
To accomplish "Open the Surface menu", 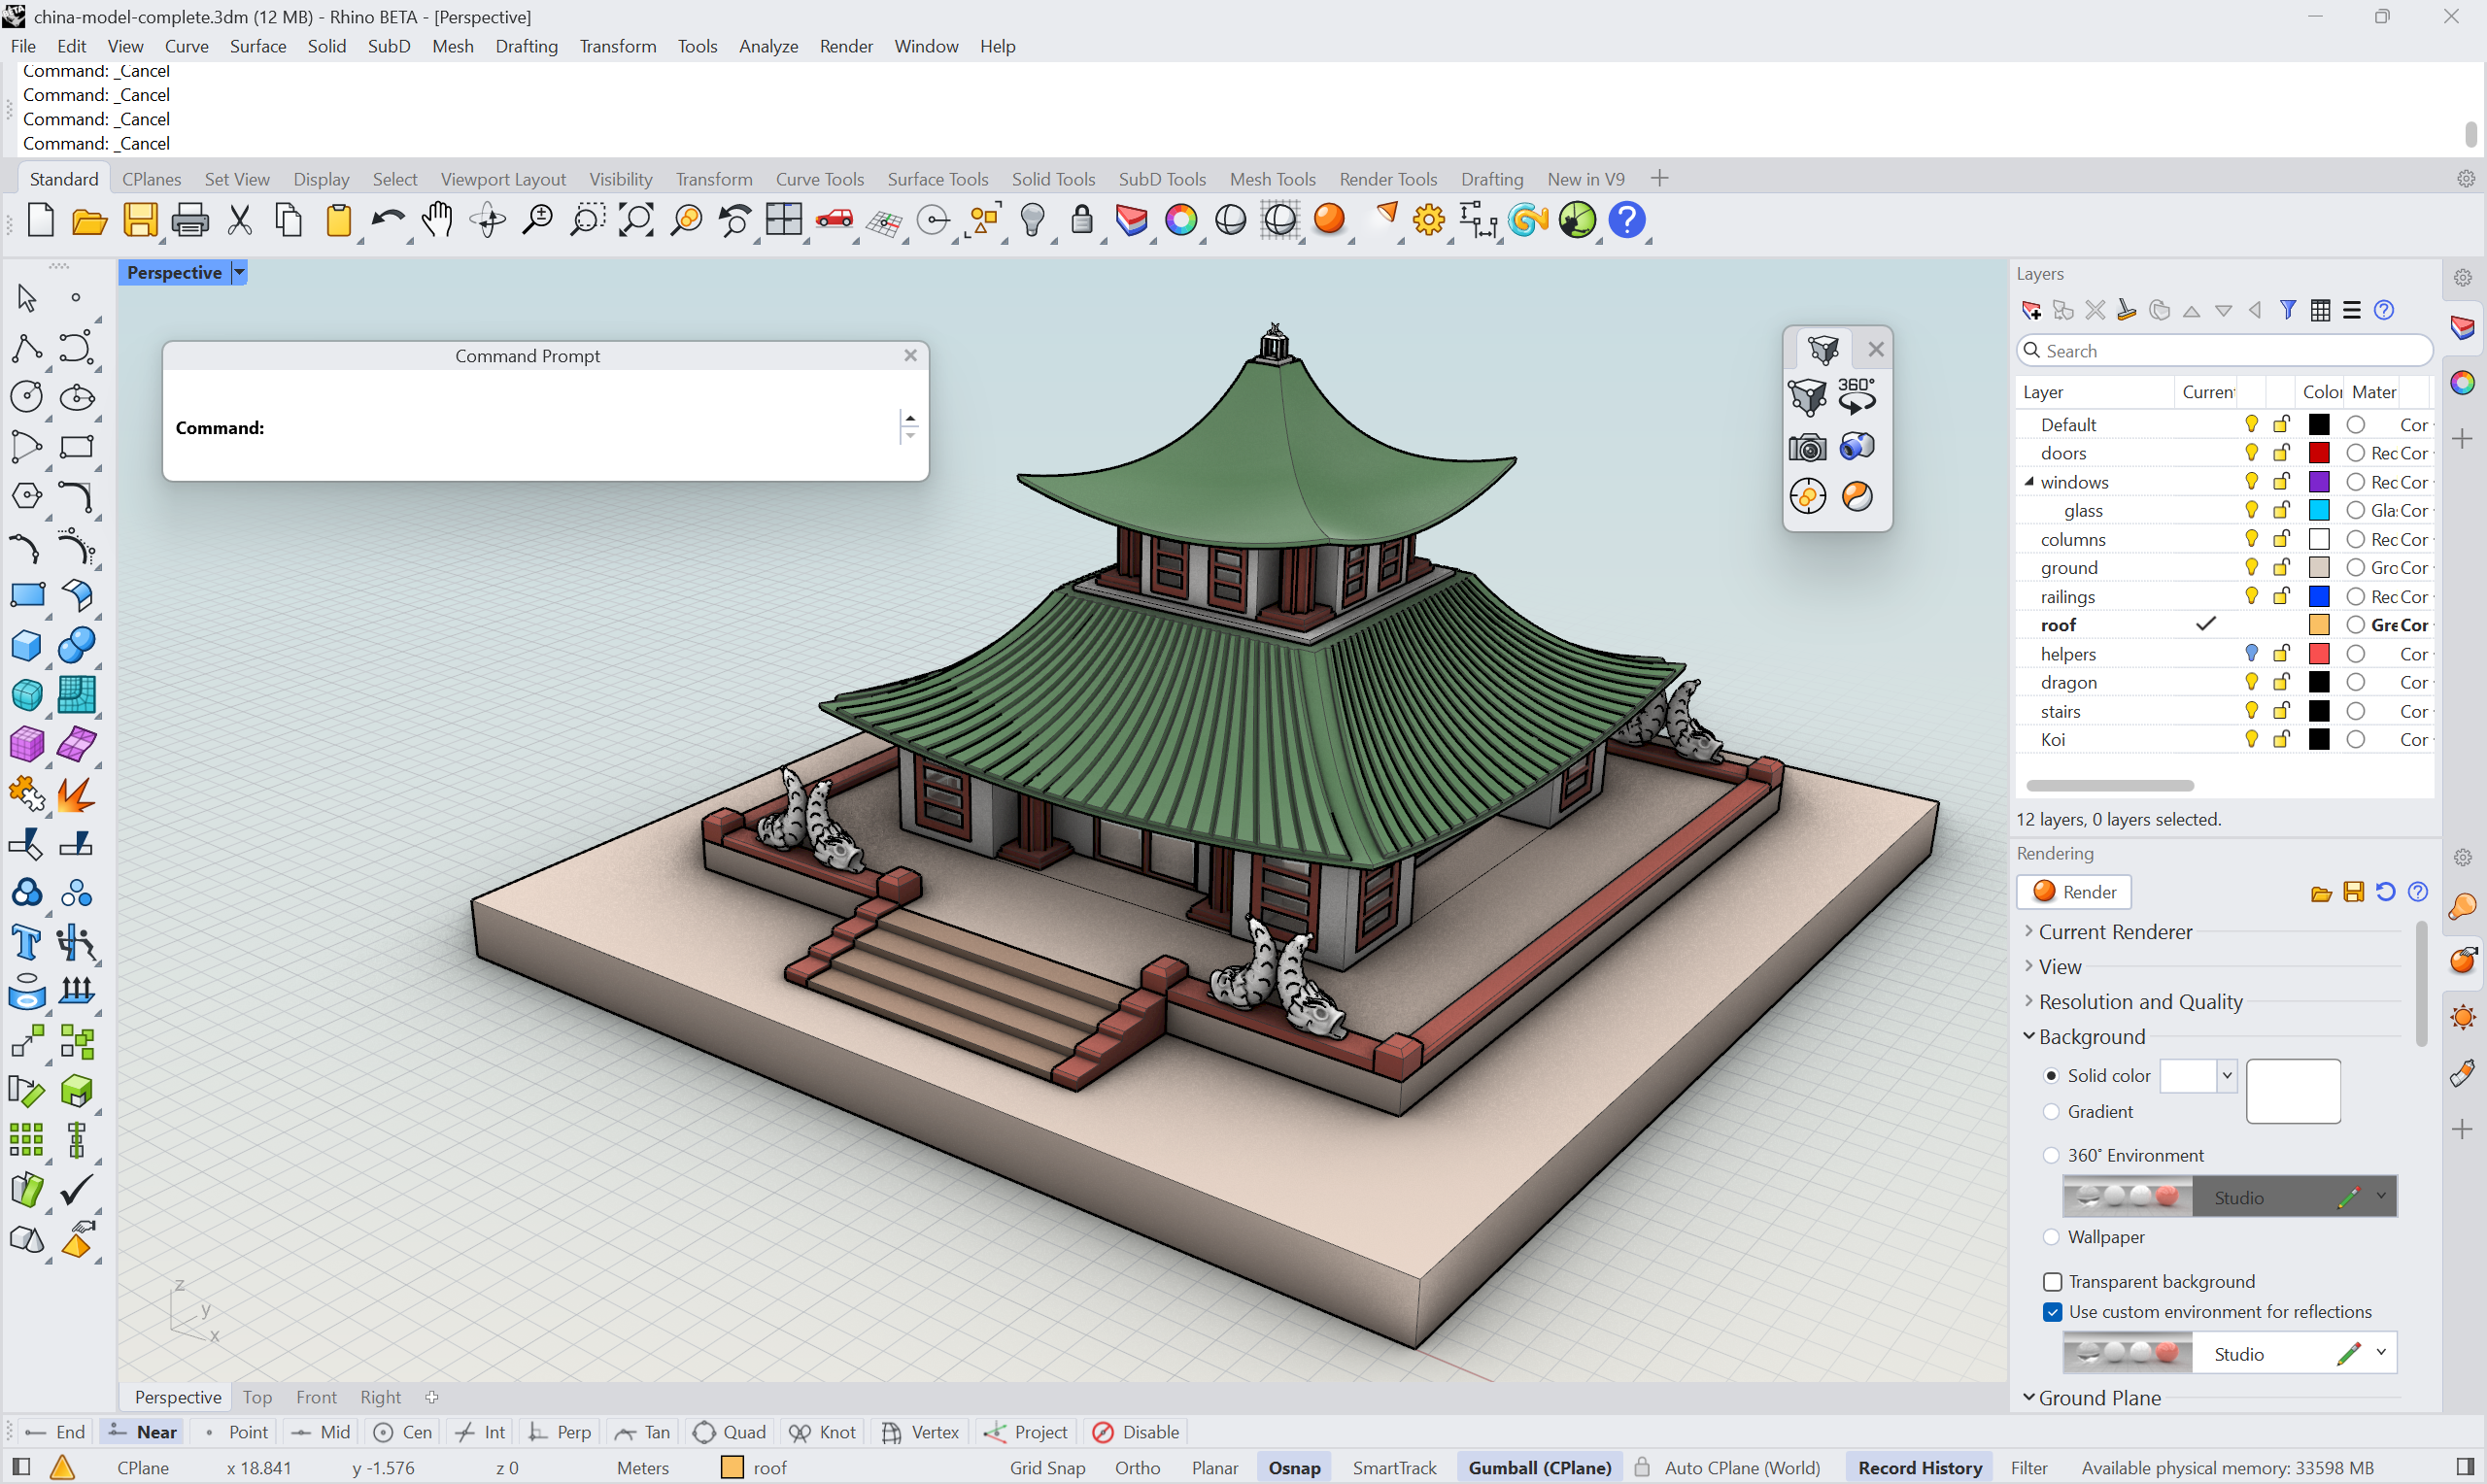I will tap(258, 46).
